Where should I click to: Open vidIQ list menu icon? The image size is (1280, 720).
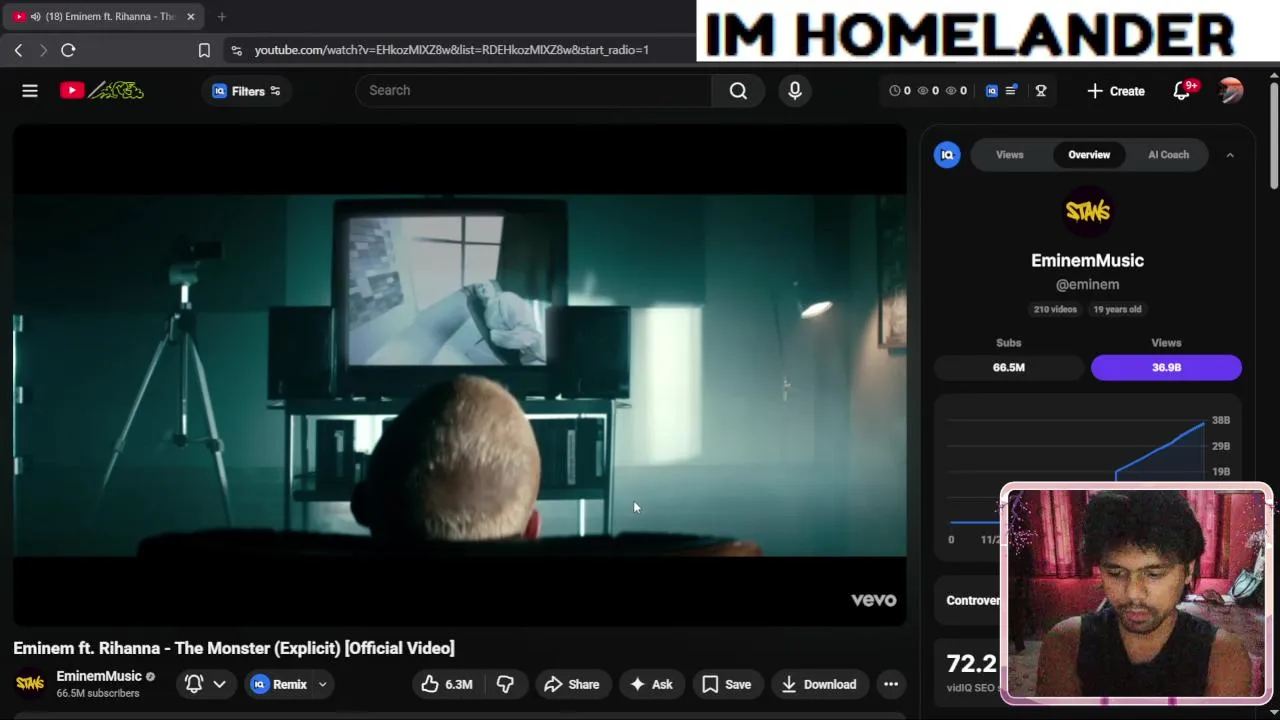pos(1011,91)
